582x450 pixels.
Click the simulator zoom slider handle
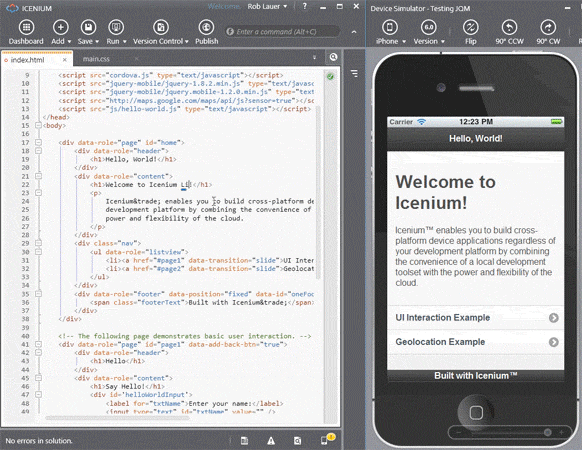click(547, 432)
